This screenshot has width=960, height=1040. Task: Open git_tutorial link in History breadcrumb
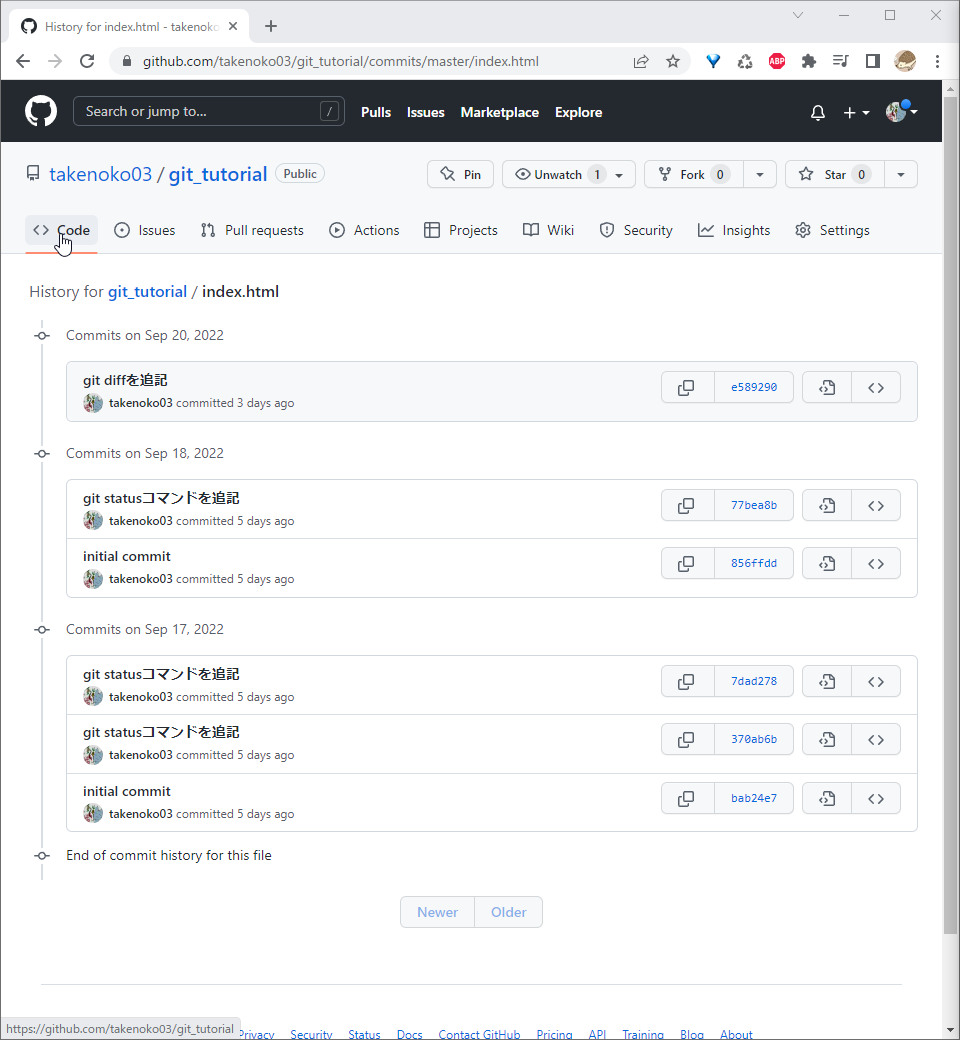[x=147, y=292]
